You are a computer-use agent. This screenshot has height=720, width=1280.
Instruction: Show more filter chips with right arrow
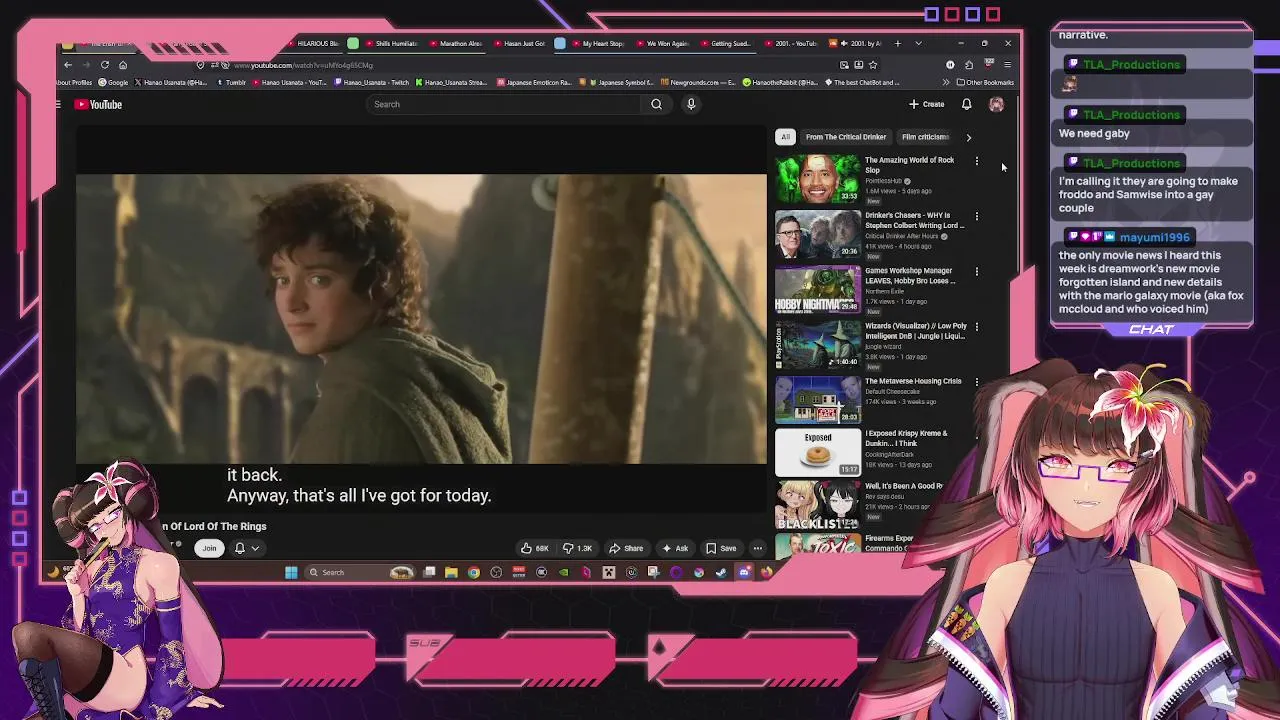(x=968, y=137)
